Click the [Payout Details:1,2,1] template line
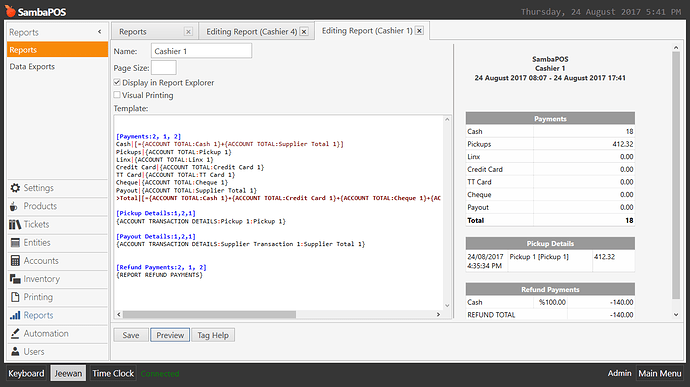 click(x=156, y=236)
